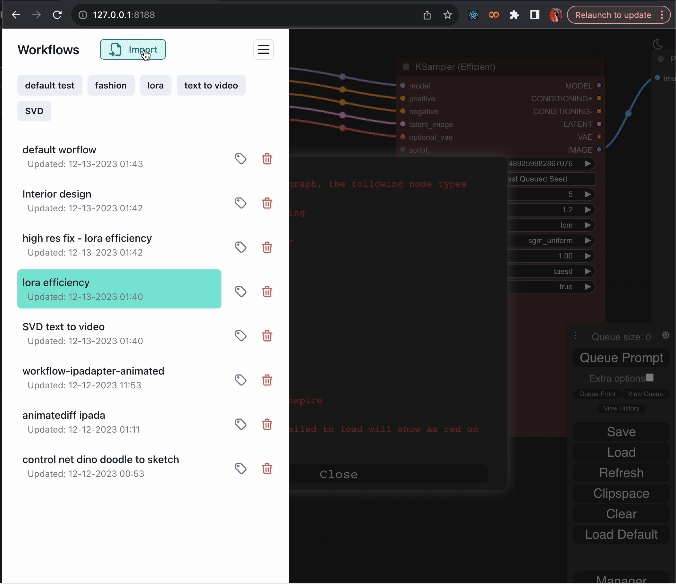
Task: Click the Import button
Action: [x=133, y=50]
